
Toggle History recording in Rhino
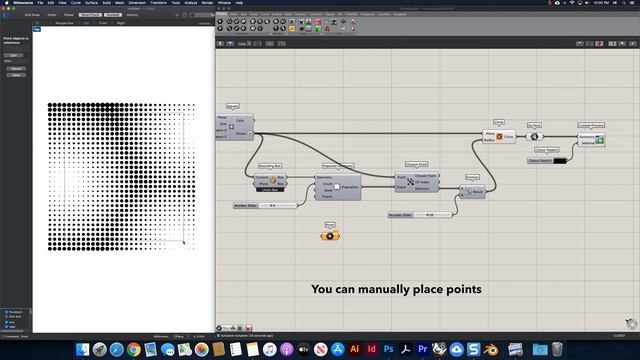coord(132,15)
